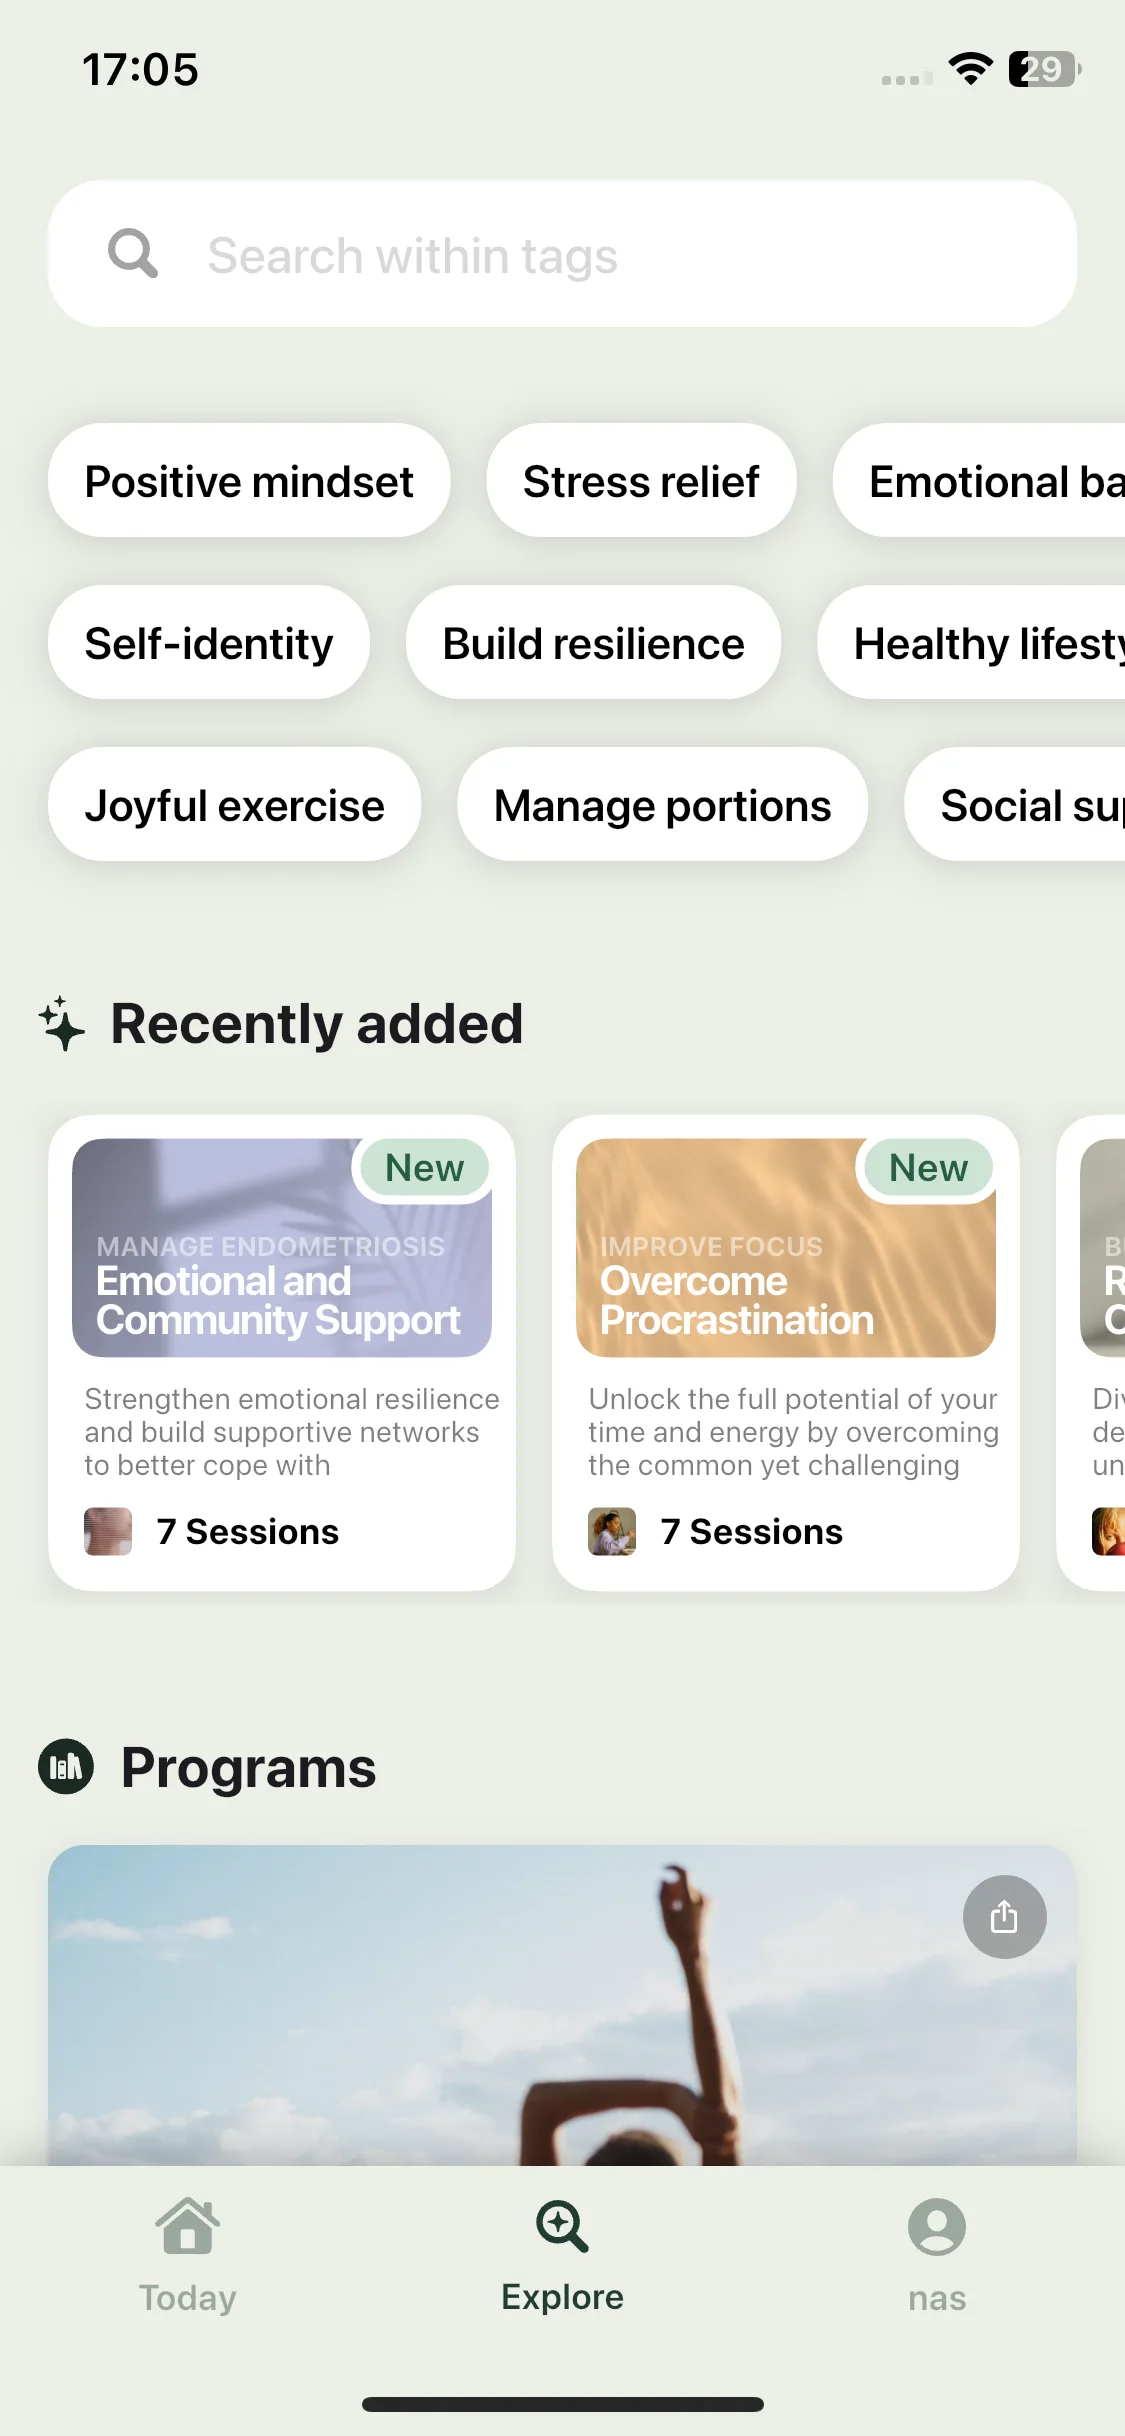Toggle the Build resilience tag
Image resolution: width=1125 pixels, height=2436 pixels.
click(x=593, y=643)
